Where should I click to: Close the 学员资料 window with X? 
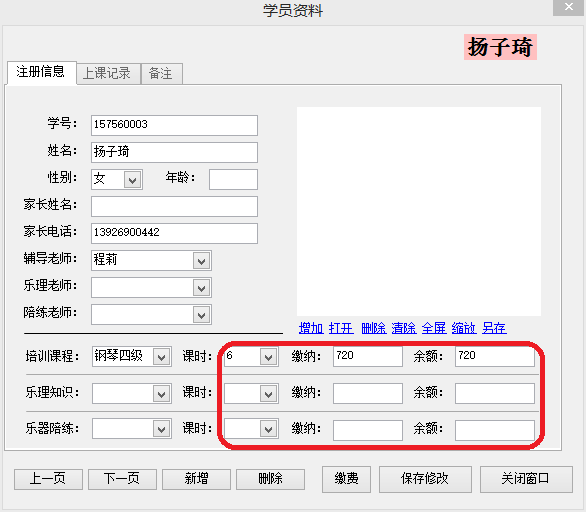pos(568,7)
